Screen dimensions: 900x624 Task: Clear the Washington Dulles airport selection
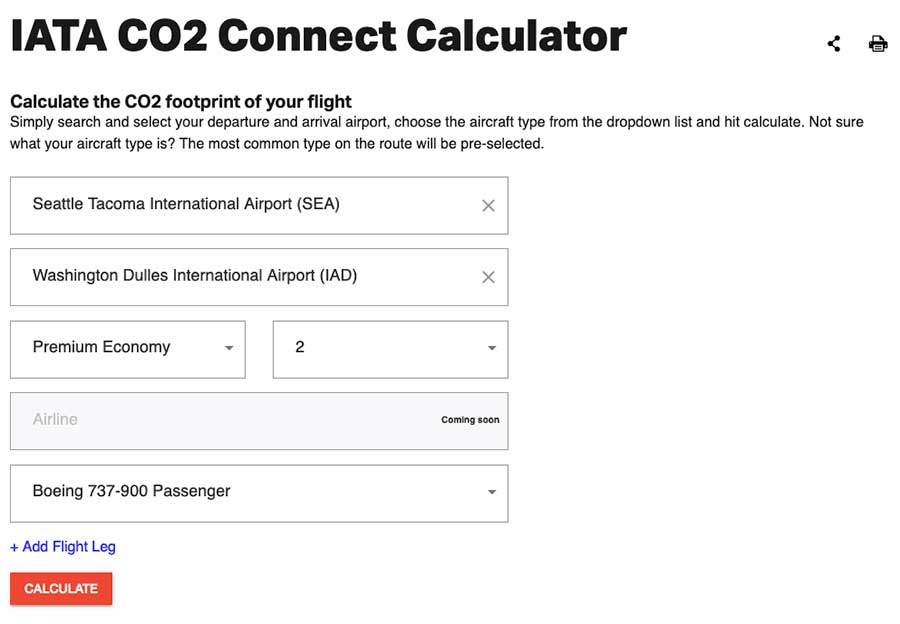[x=488, y=277]
